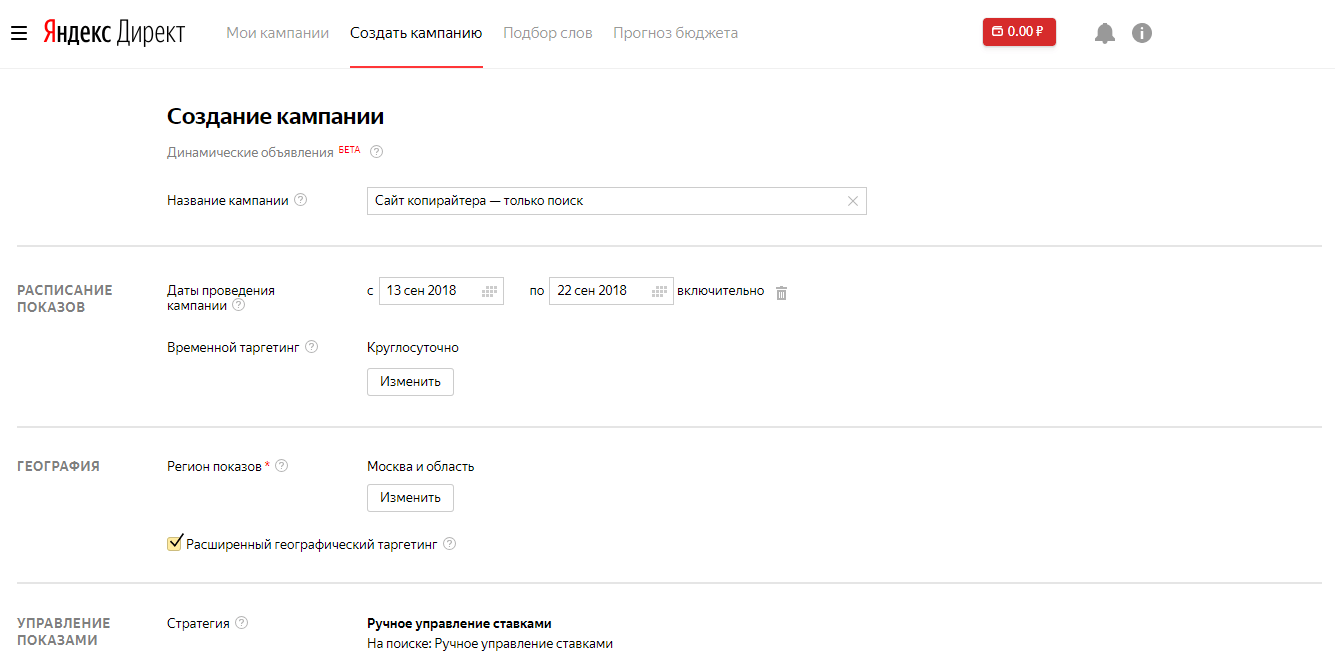This screenshot has width=1335, height=655.
Task: Open the hamburger navigation menu
Action: point(19,31)
